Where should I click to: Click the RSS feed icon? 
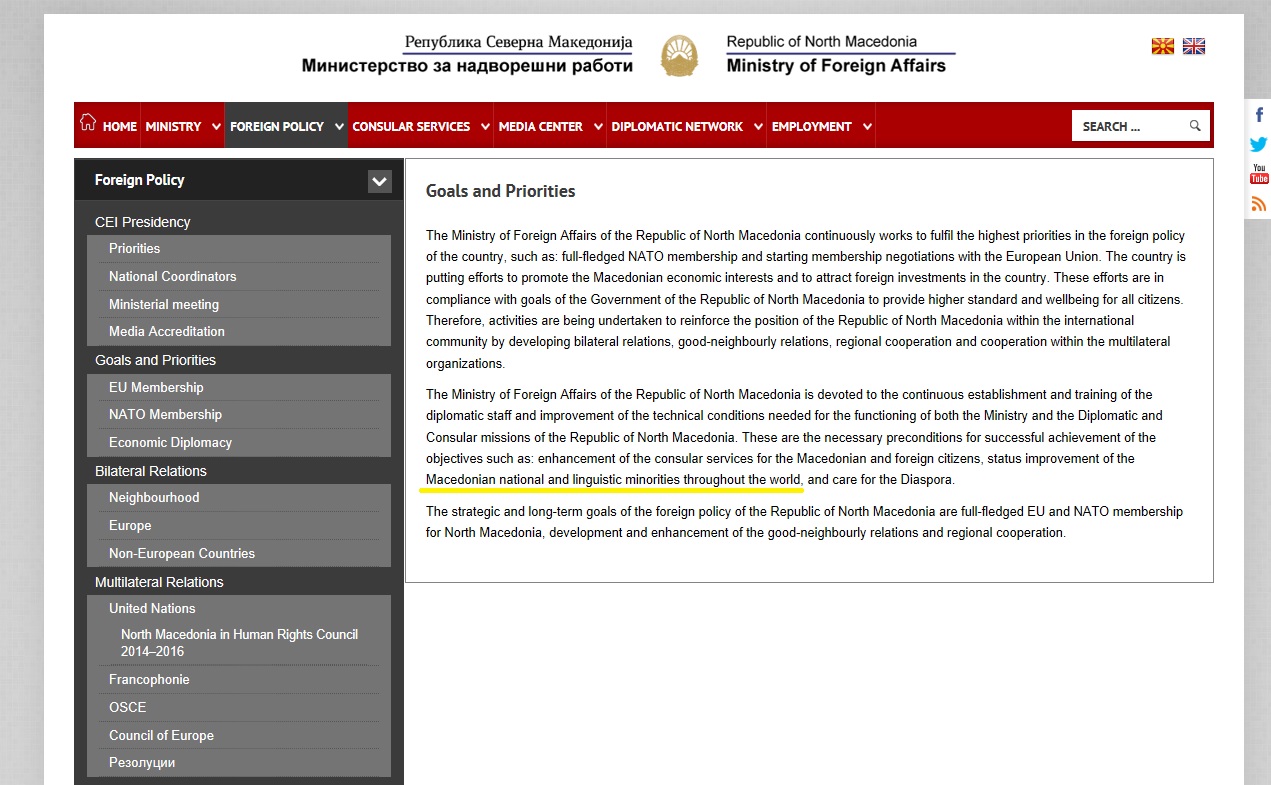click(1259, 204)
